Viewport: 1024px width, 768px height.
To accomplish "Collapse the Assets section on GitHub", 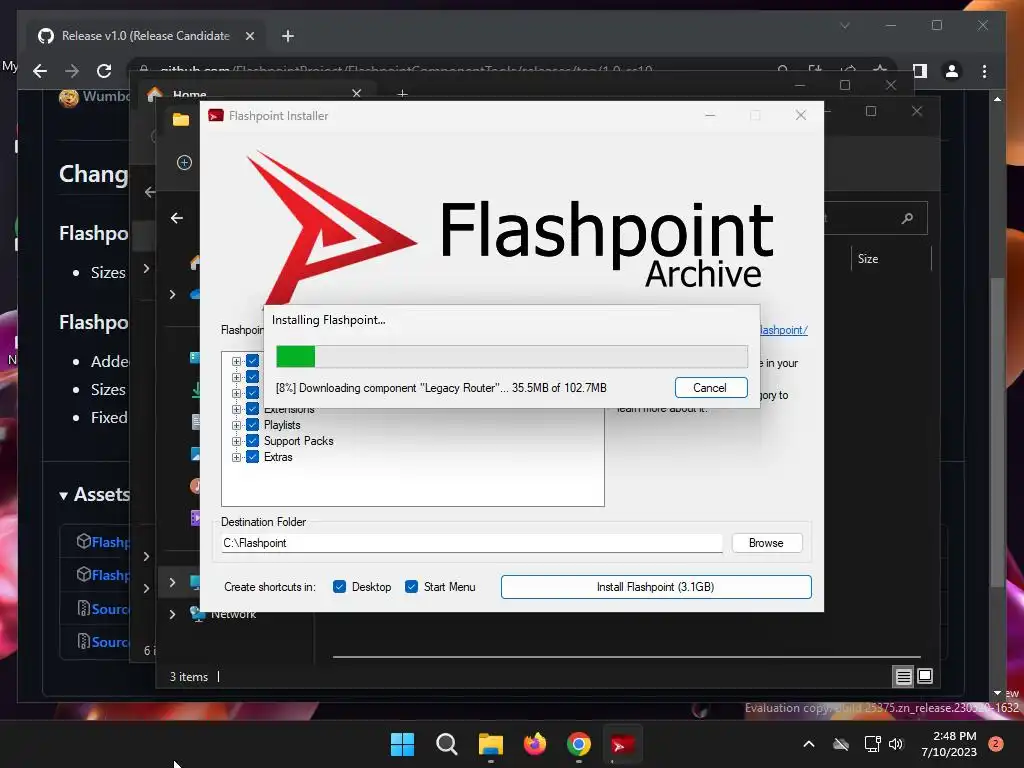I will click(63, 496).
